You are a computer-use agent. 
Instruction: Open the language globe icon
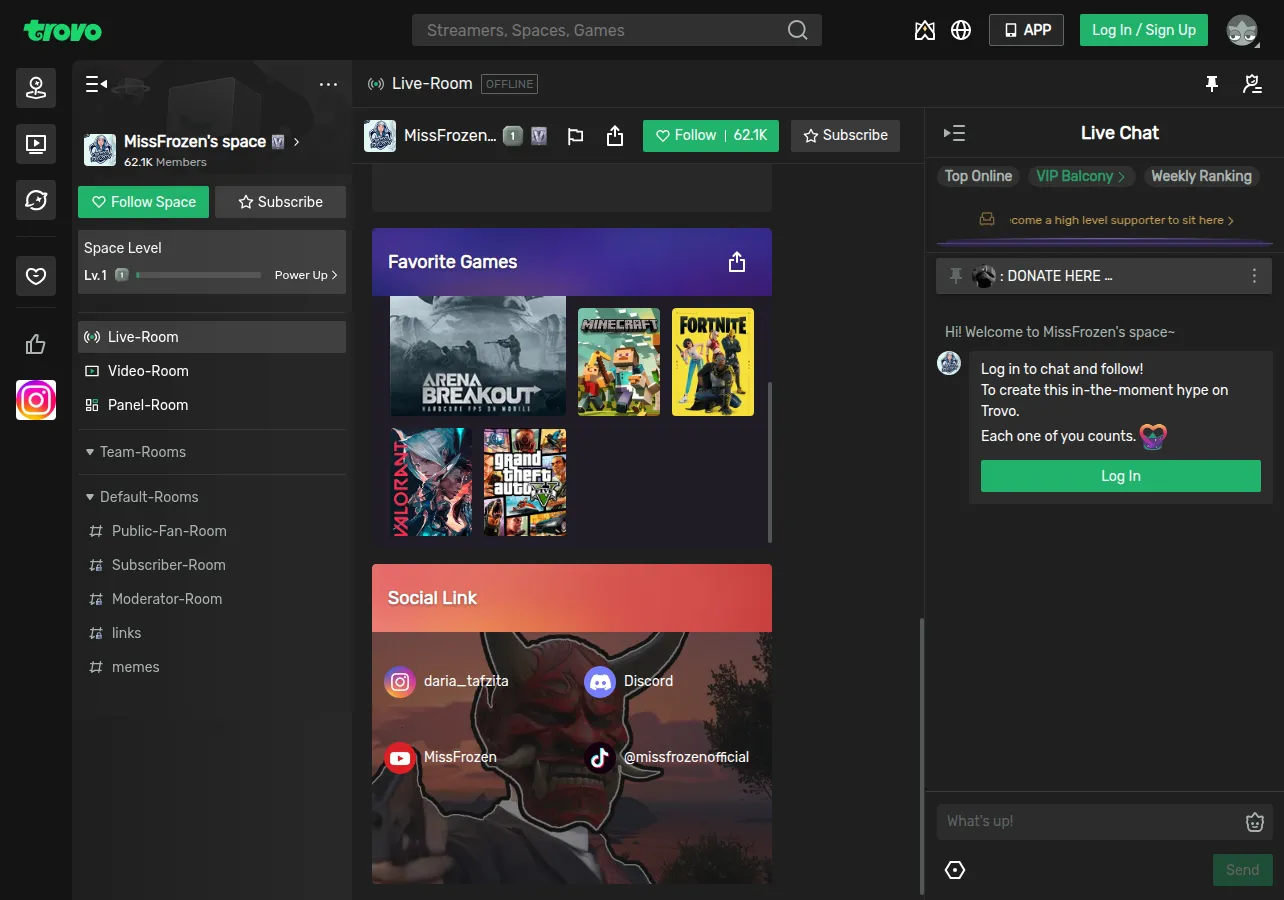961,30
